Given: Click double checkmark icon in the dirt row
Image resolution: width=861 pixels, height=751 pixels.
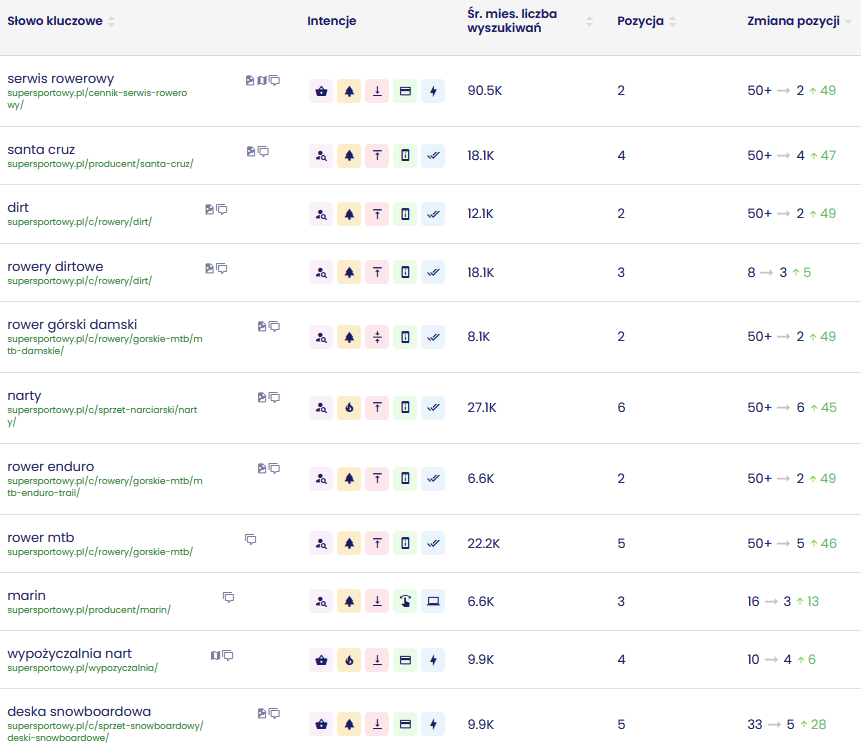Looking at the screenshot, I should [433, 213].
